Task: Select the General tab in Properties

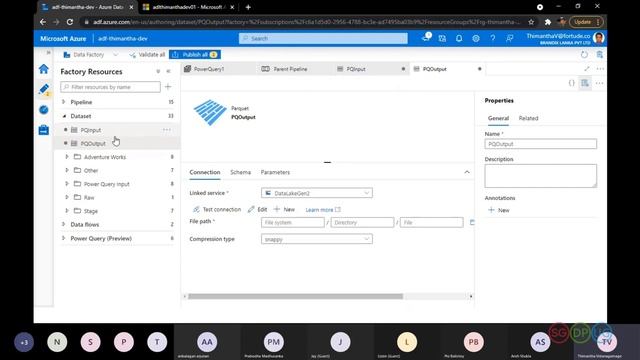Action: [x=498, y=118]
